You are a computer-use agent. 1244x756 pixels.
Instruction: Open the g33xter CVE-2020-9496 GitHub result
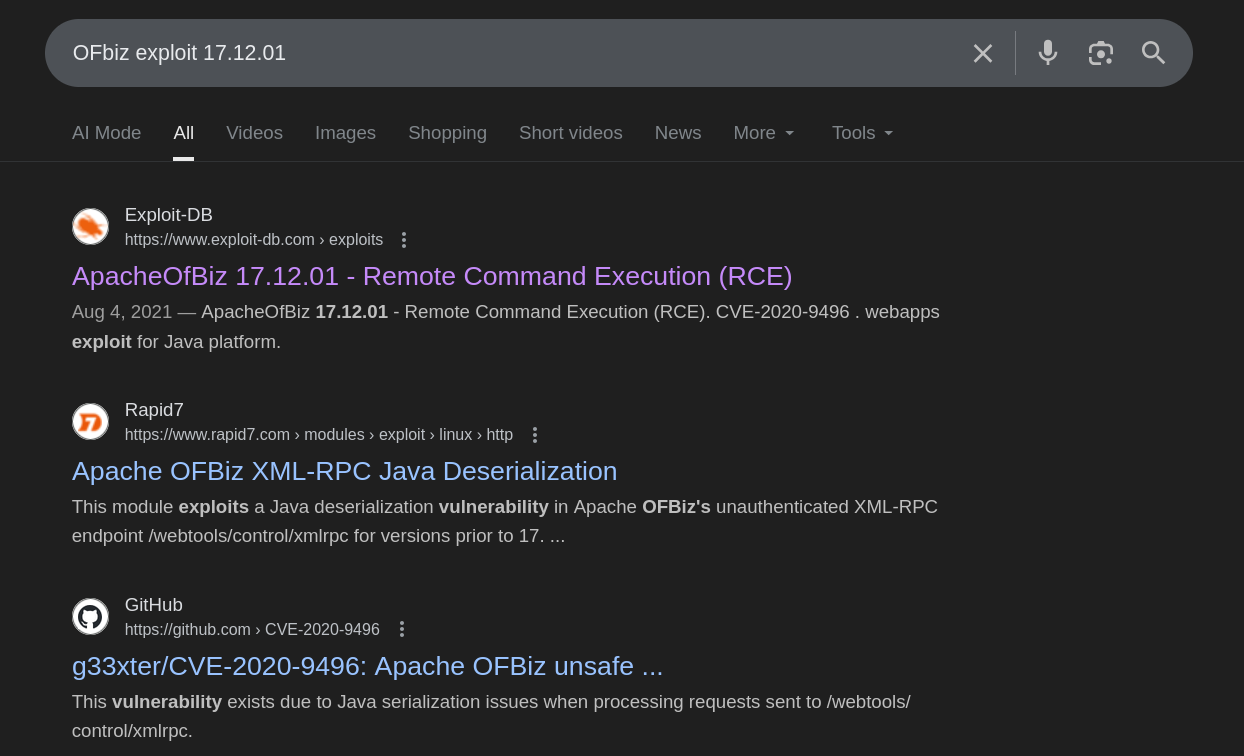coord(367,666)
